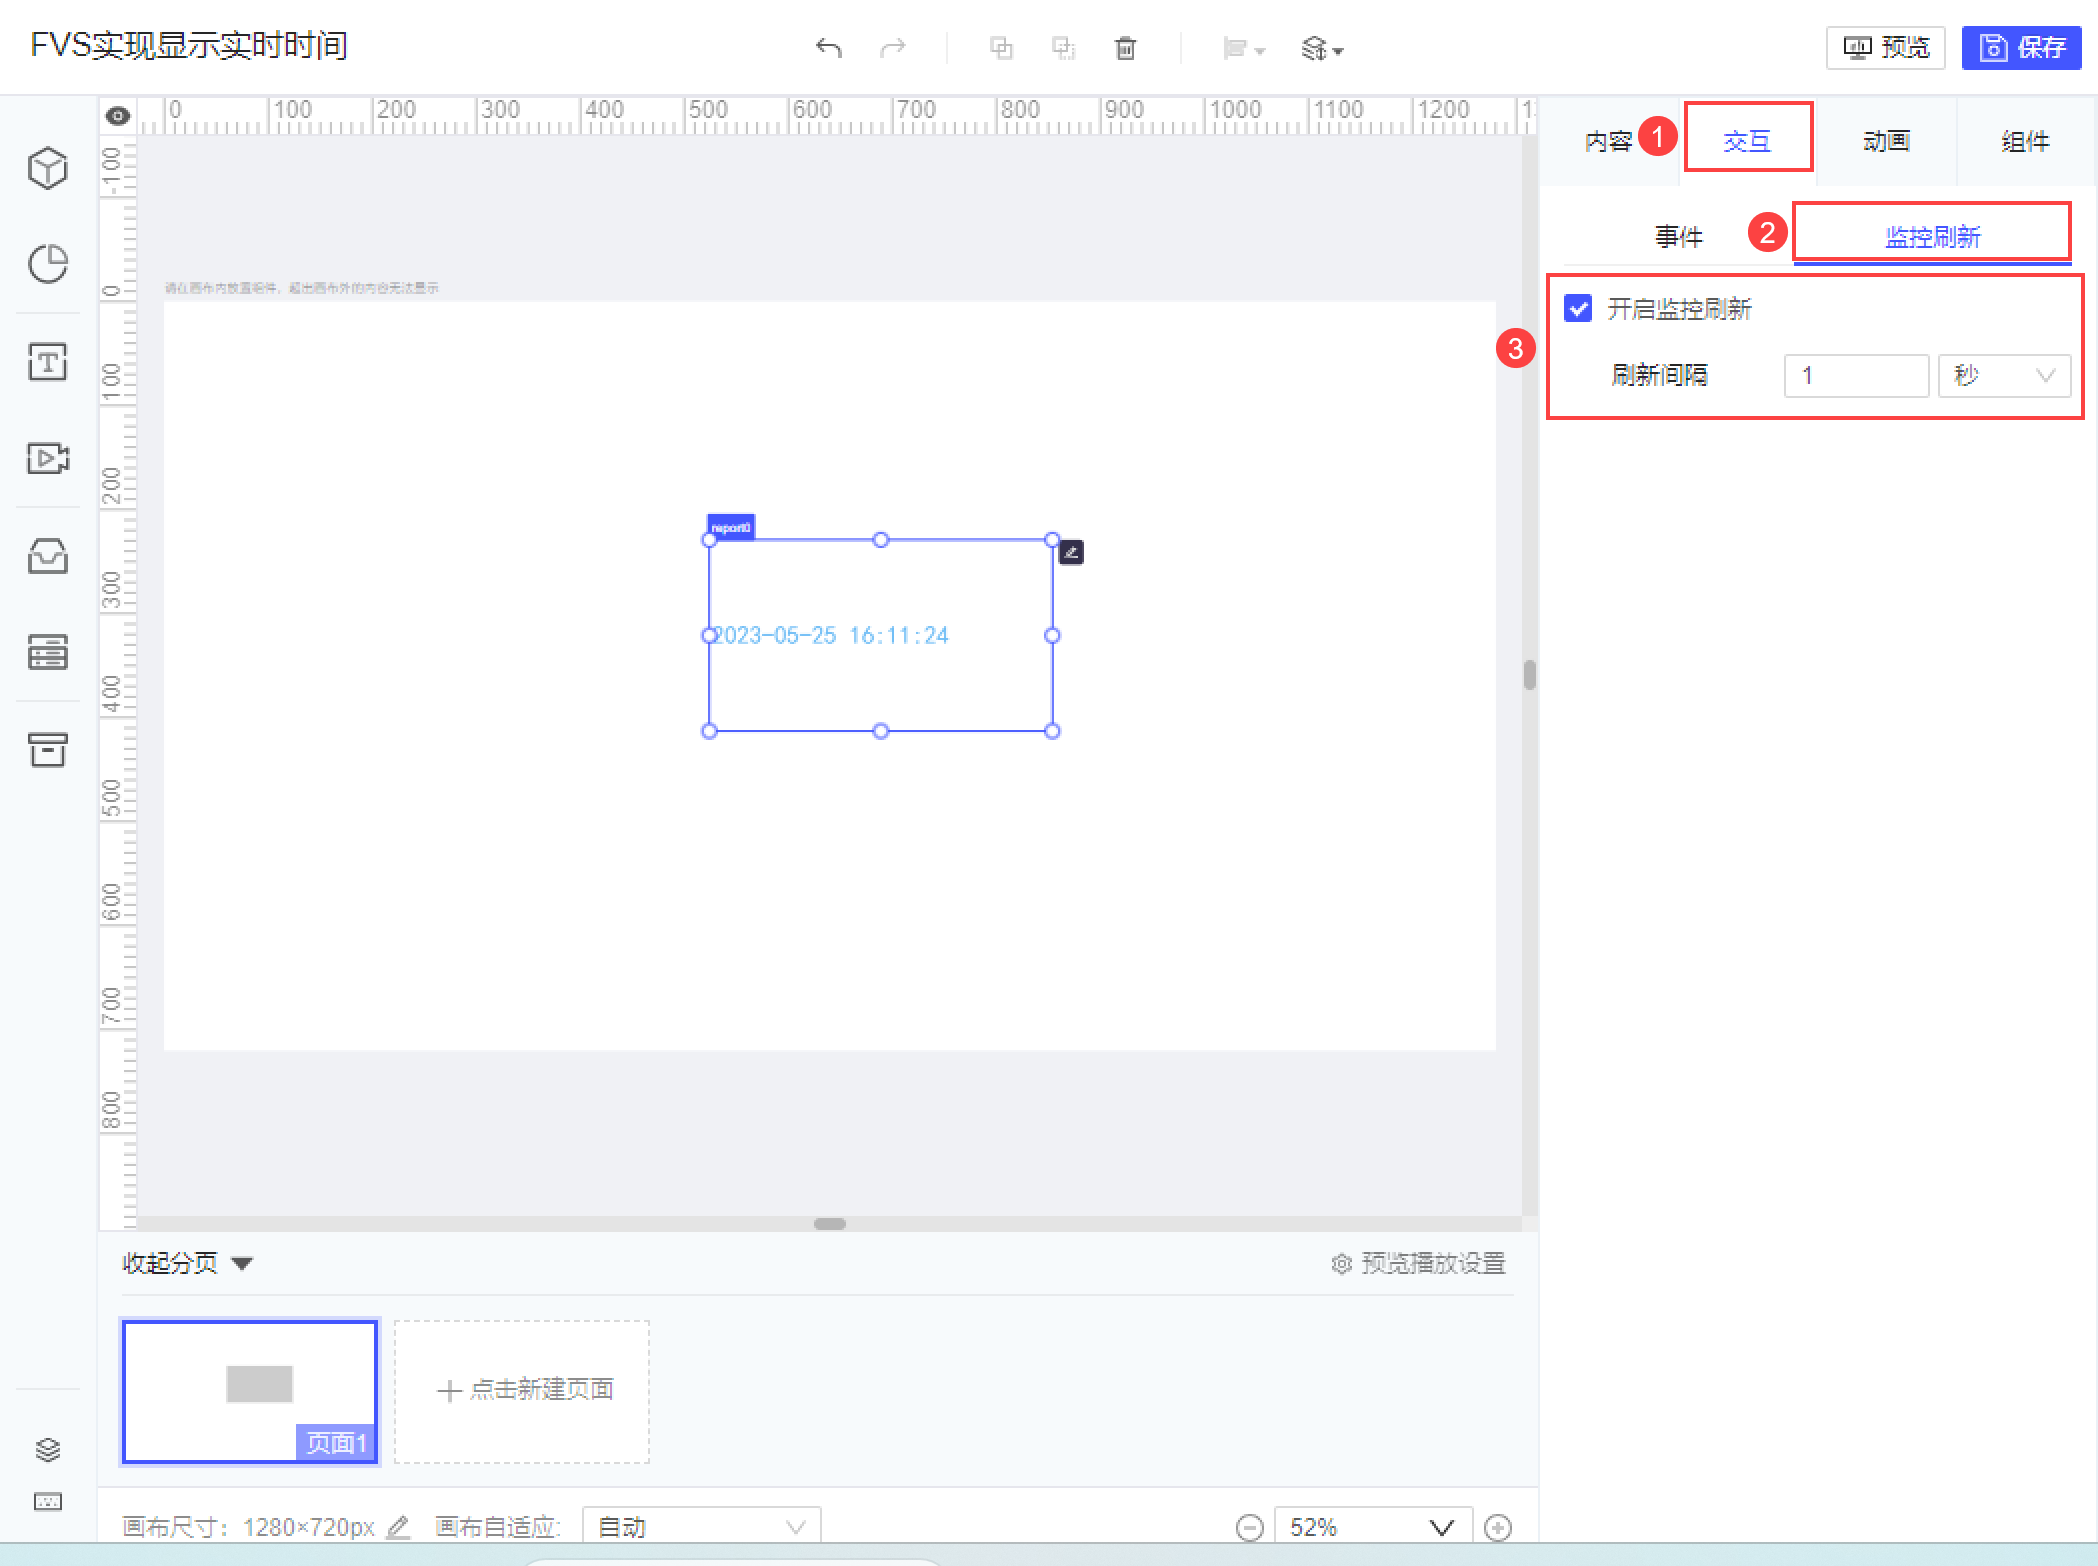Screen dimensions: 2098x1566
Task: Open the 秒 time unit dropdown
Action: 2003,376
